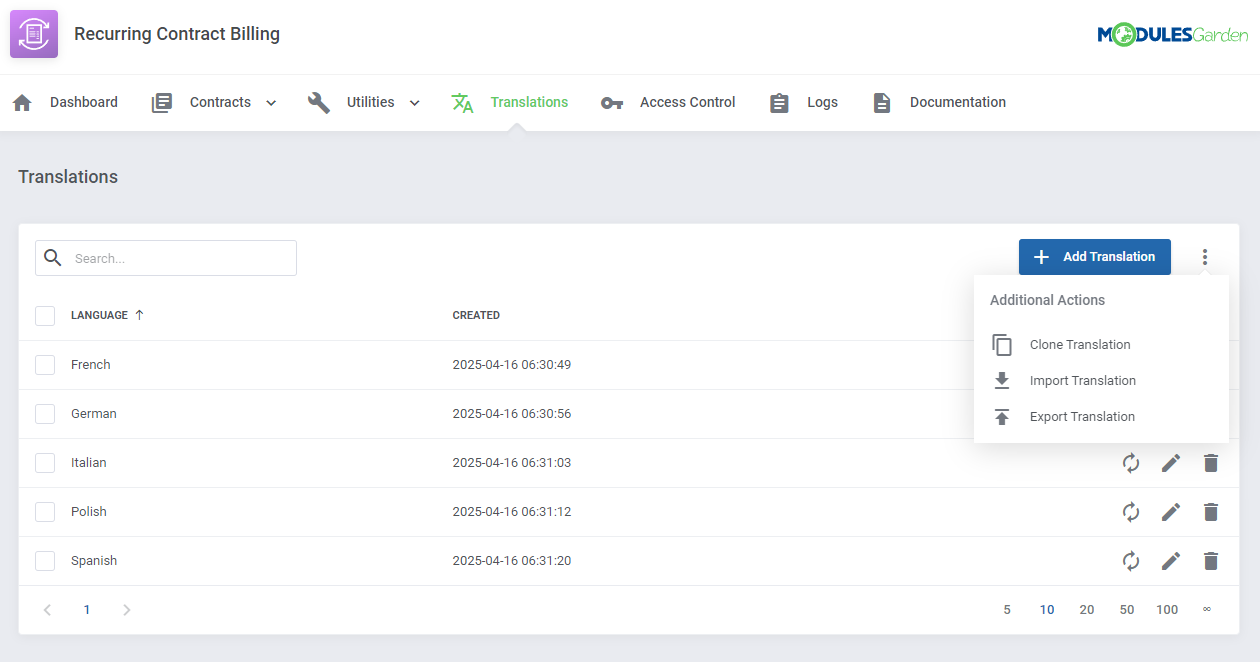Image resolution: width=1260 pixels, height=662 pixels.
Task: Expand the Contracts dropdown chevron
Action: (x=271, y=103)
